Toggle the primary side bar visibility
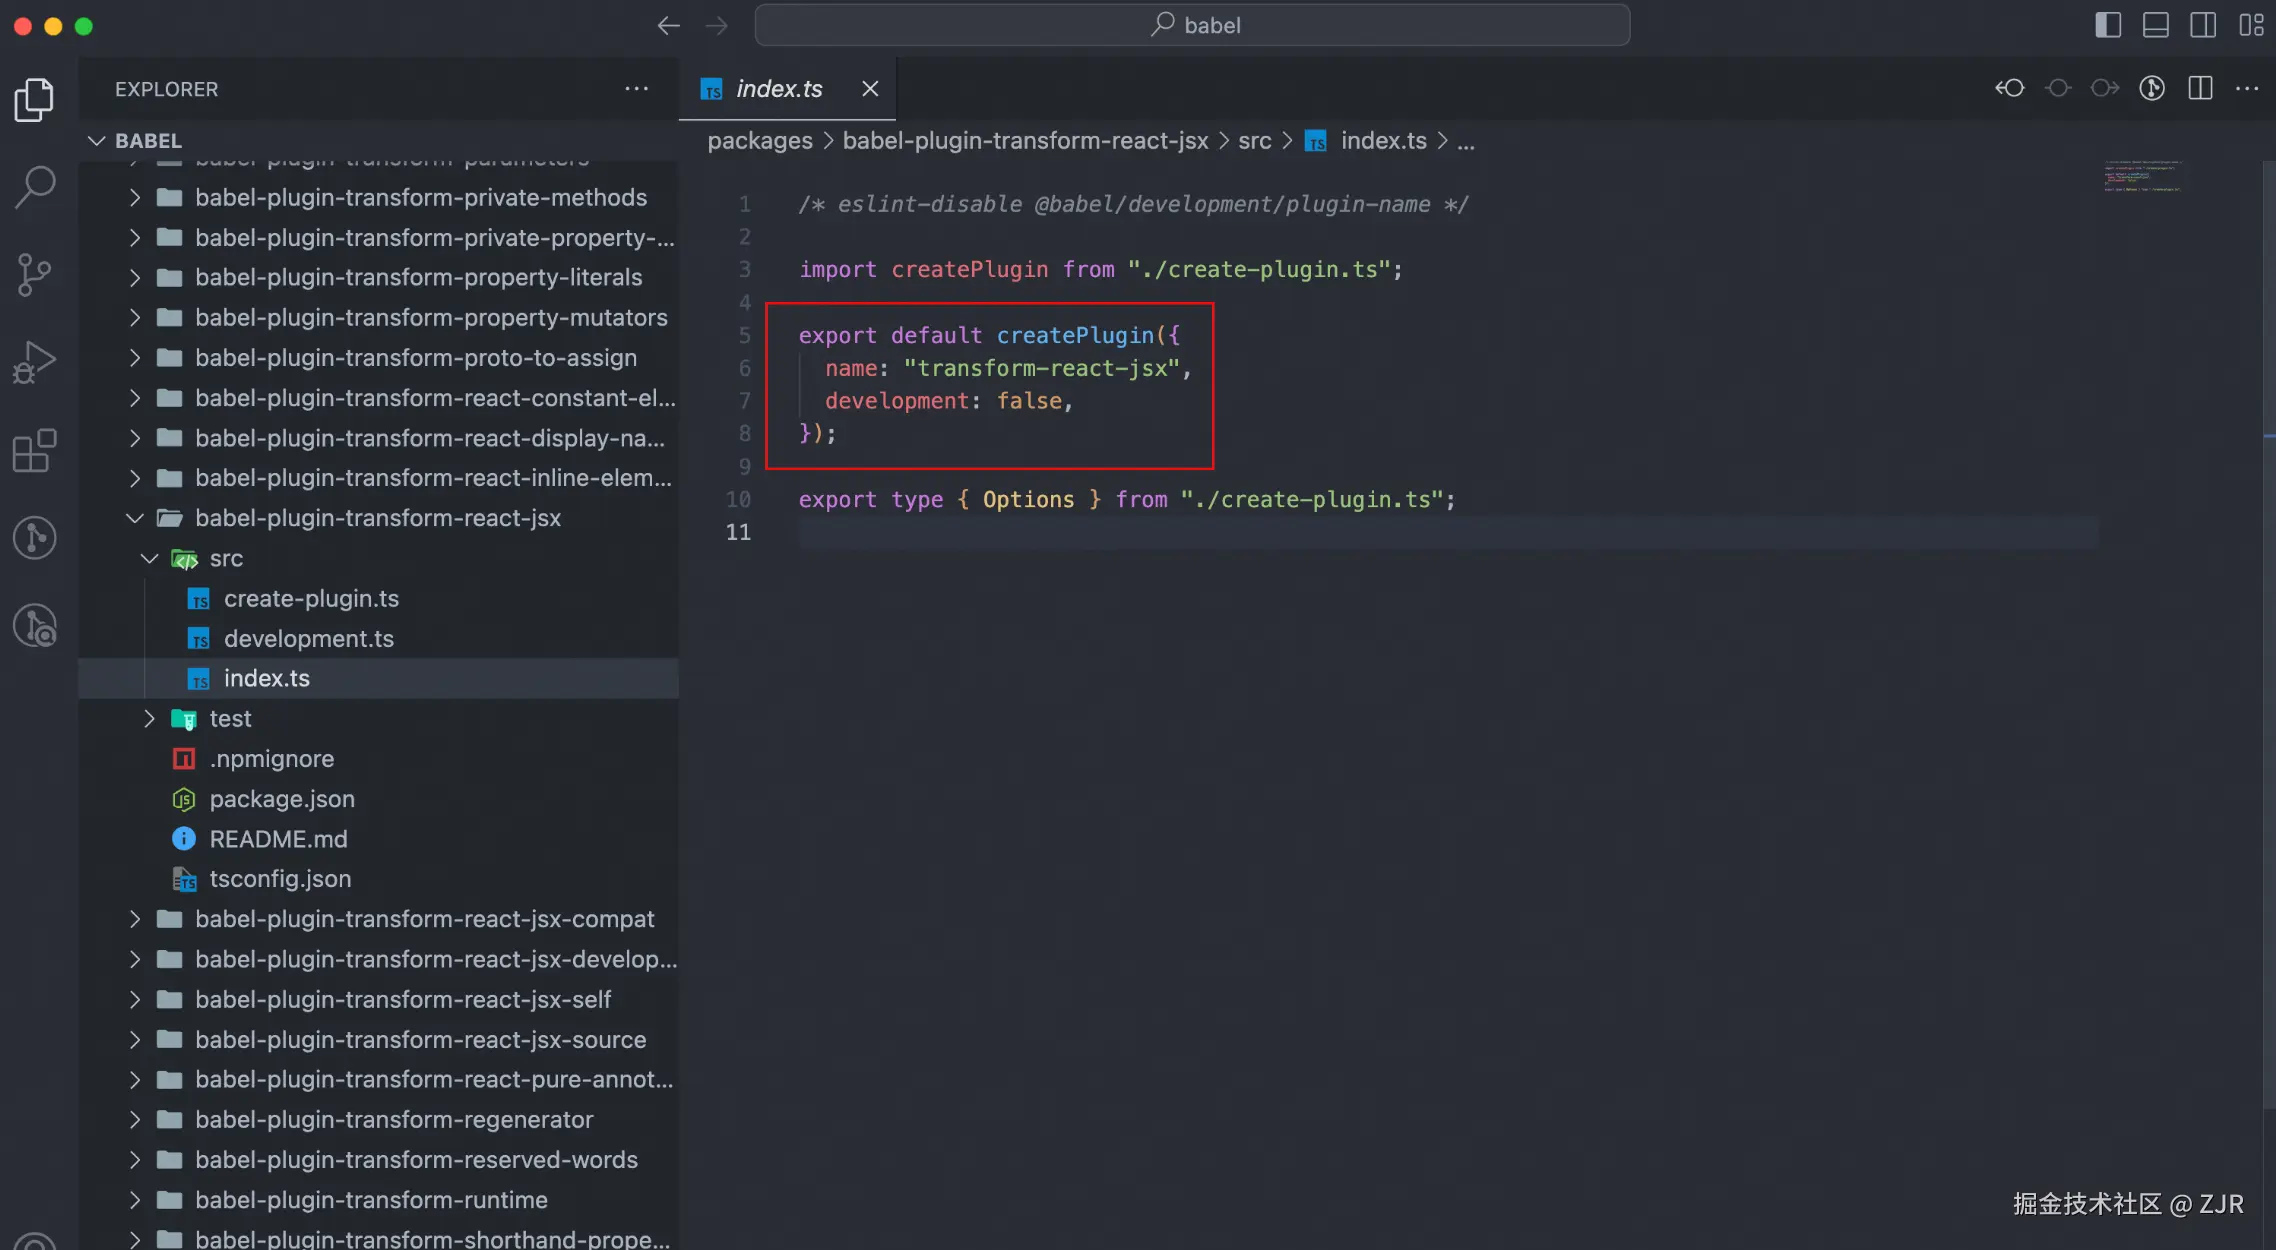The height and width of the screenshot is (1250, 2276). (x=2108, y=25)
